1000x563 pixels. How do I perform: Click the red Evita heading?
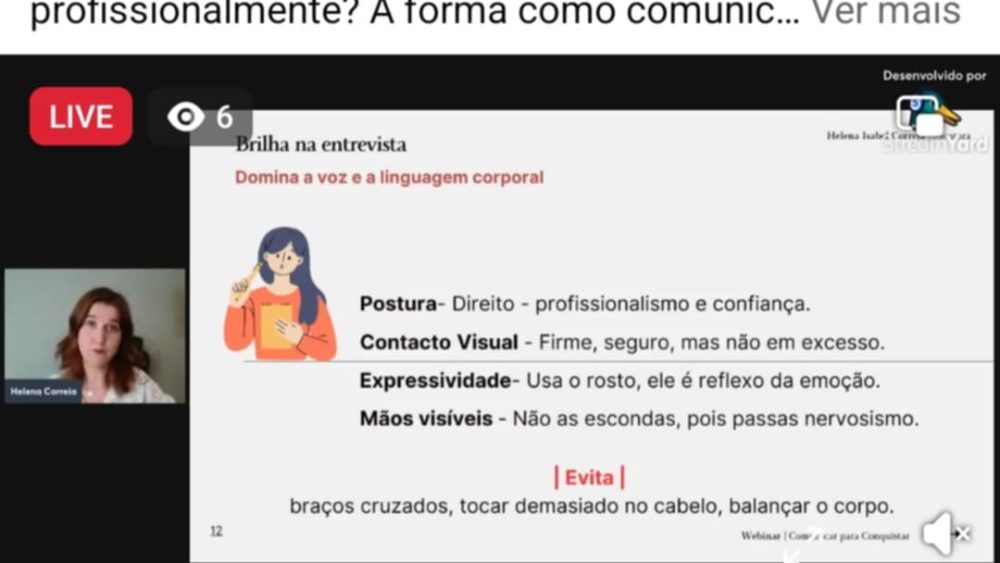(589, 477)
